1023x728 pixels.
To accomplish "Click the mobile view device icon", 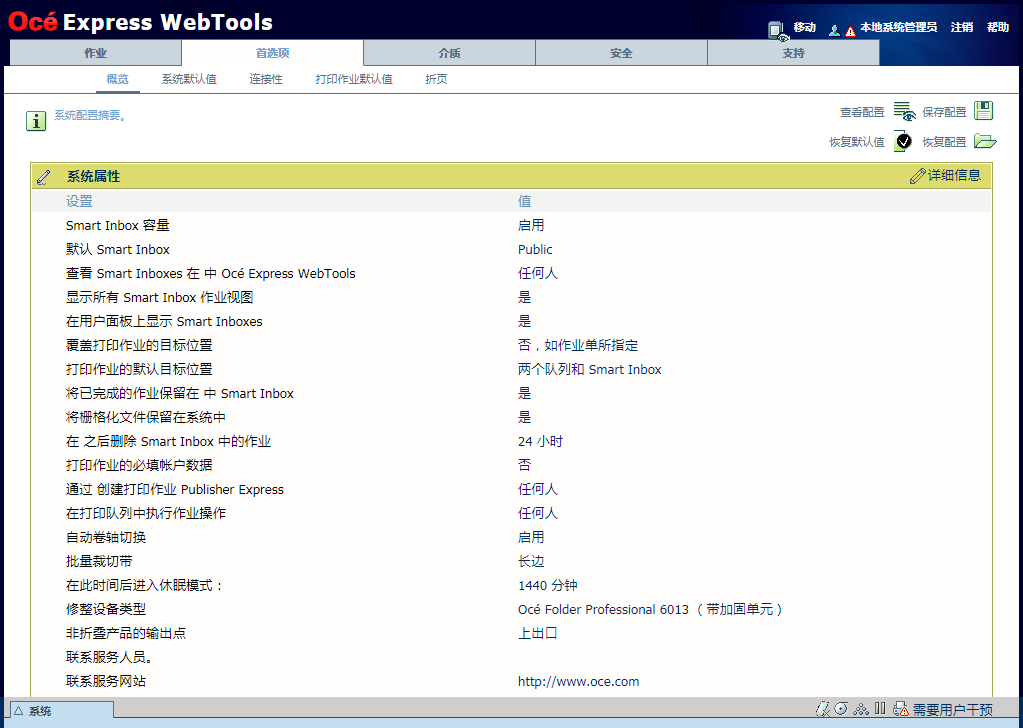I will pos(777,30).
